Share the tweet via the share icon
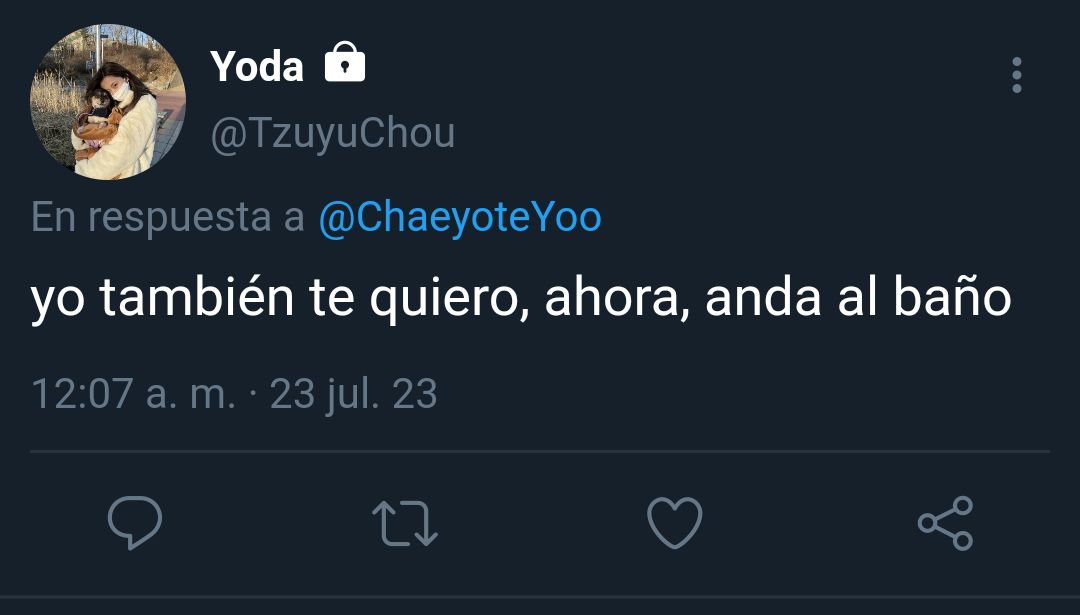This screenshot has height=615, width=1080. (x=946, y=523)
